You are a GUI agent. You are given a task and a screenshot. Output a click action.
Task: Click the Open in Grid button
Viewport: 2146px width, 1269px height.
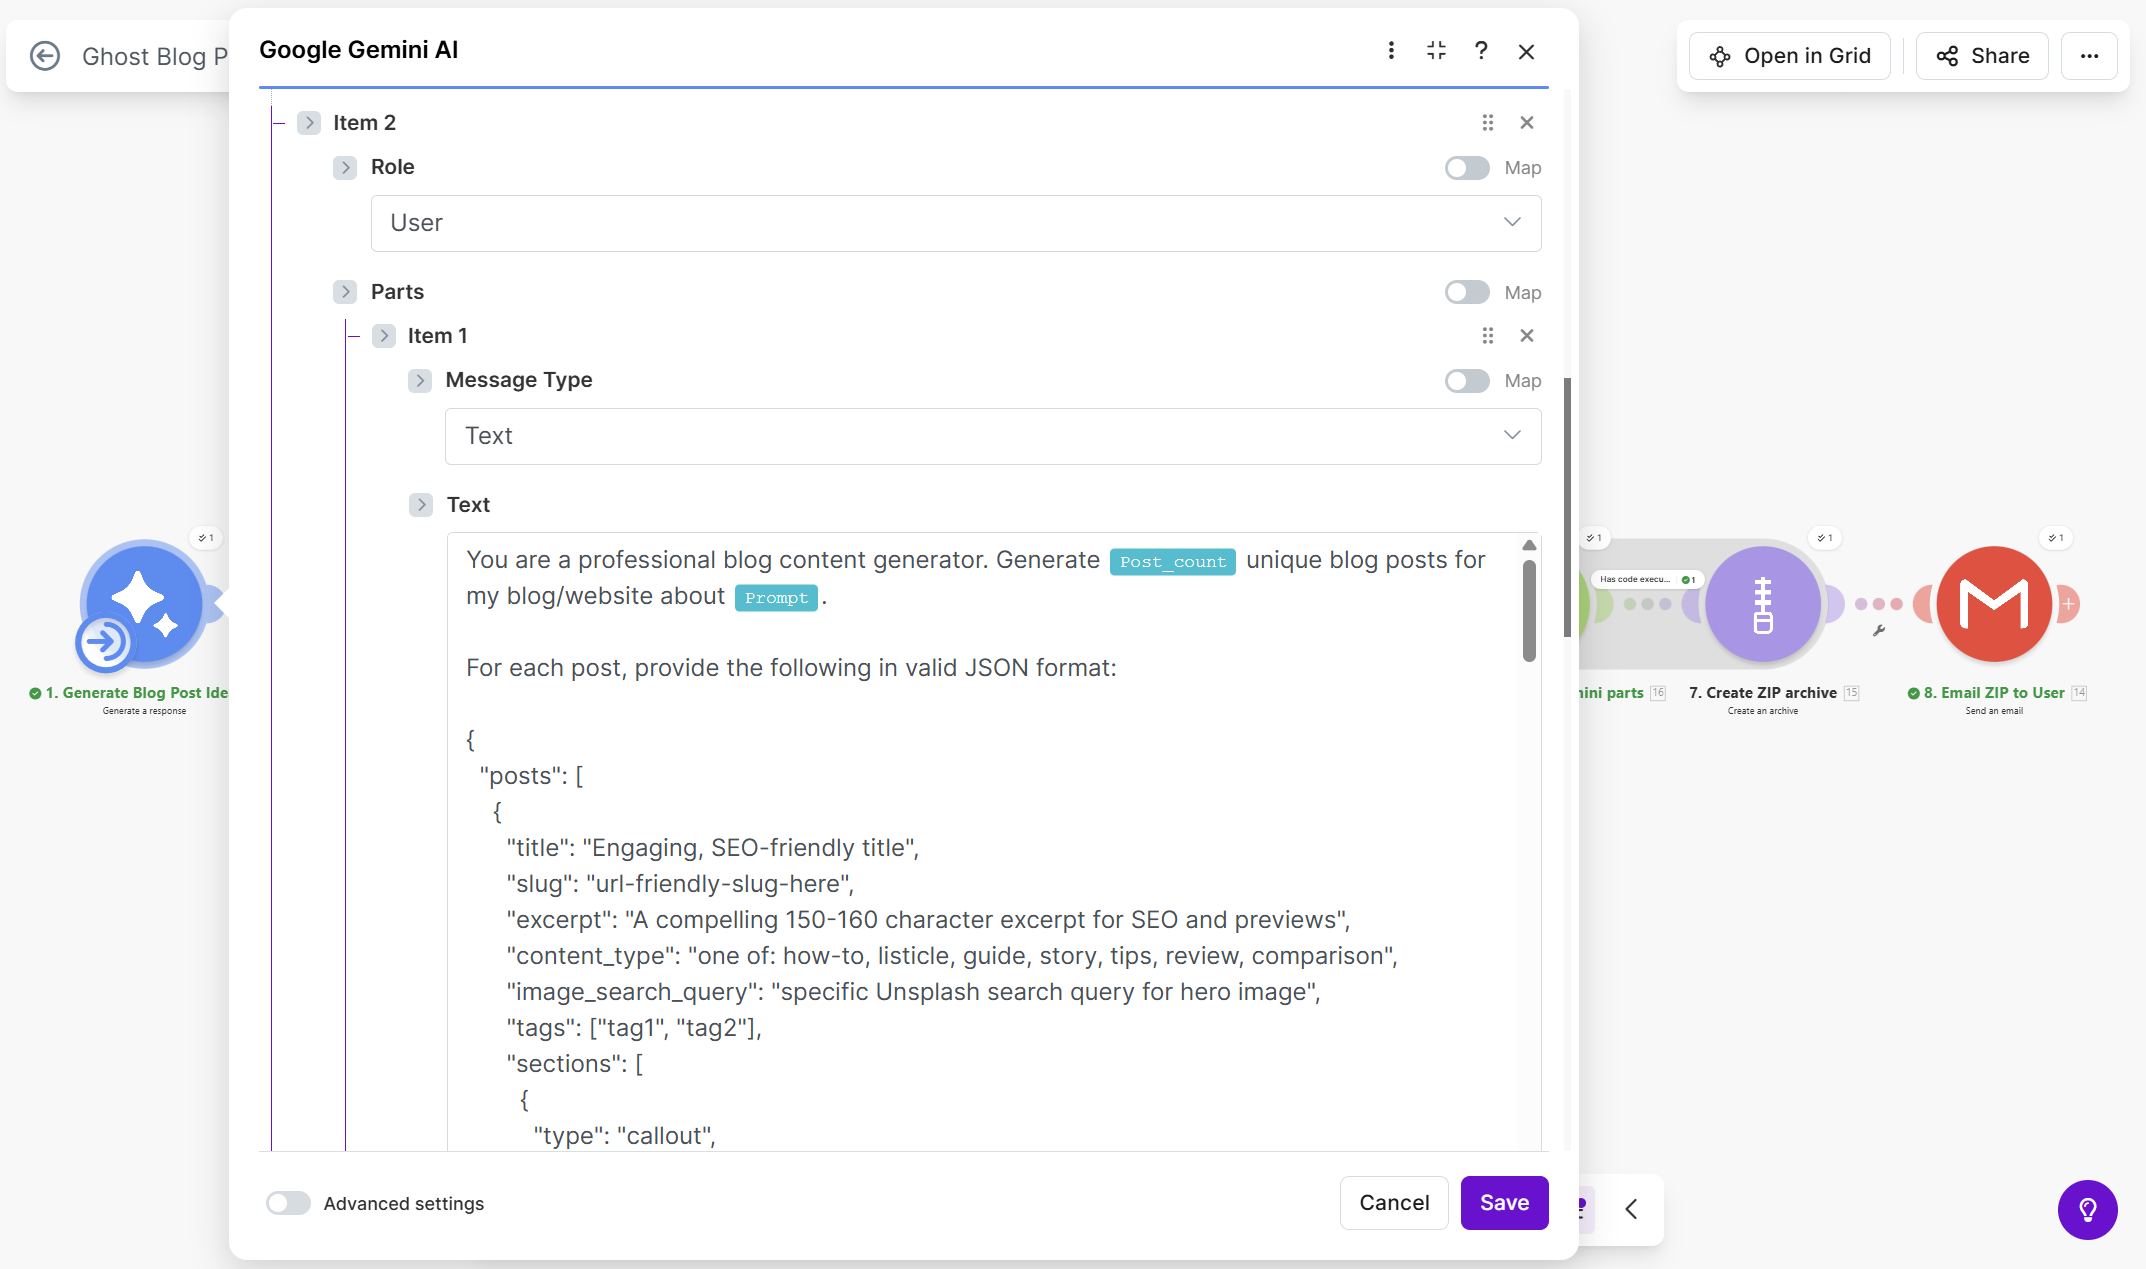(1789, 56)
